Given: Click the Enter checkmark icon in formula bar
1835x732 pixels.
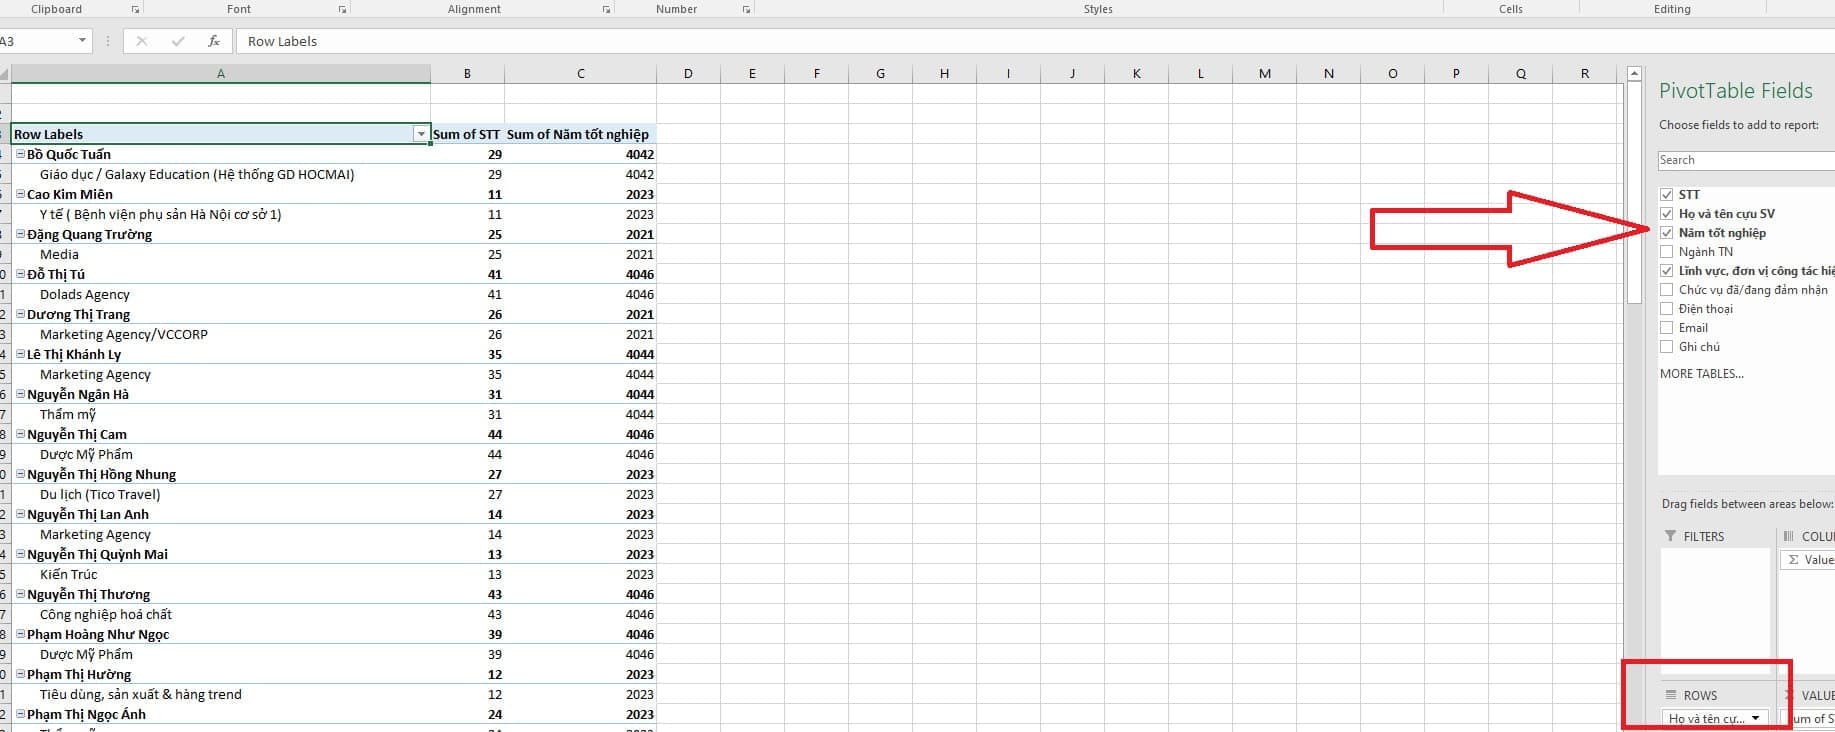Looking at the screenshot, I should 178,41.
